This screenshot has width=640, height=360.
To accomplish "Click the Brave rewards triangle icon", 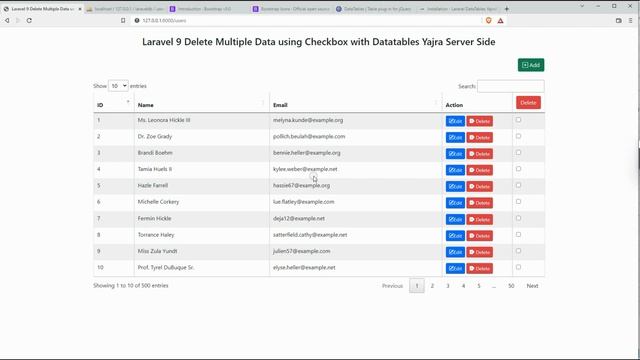I will (x=500, y=20).
